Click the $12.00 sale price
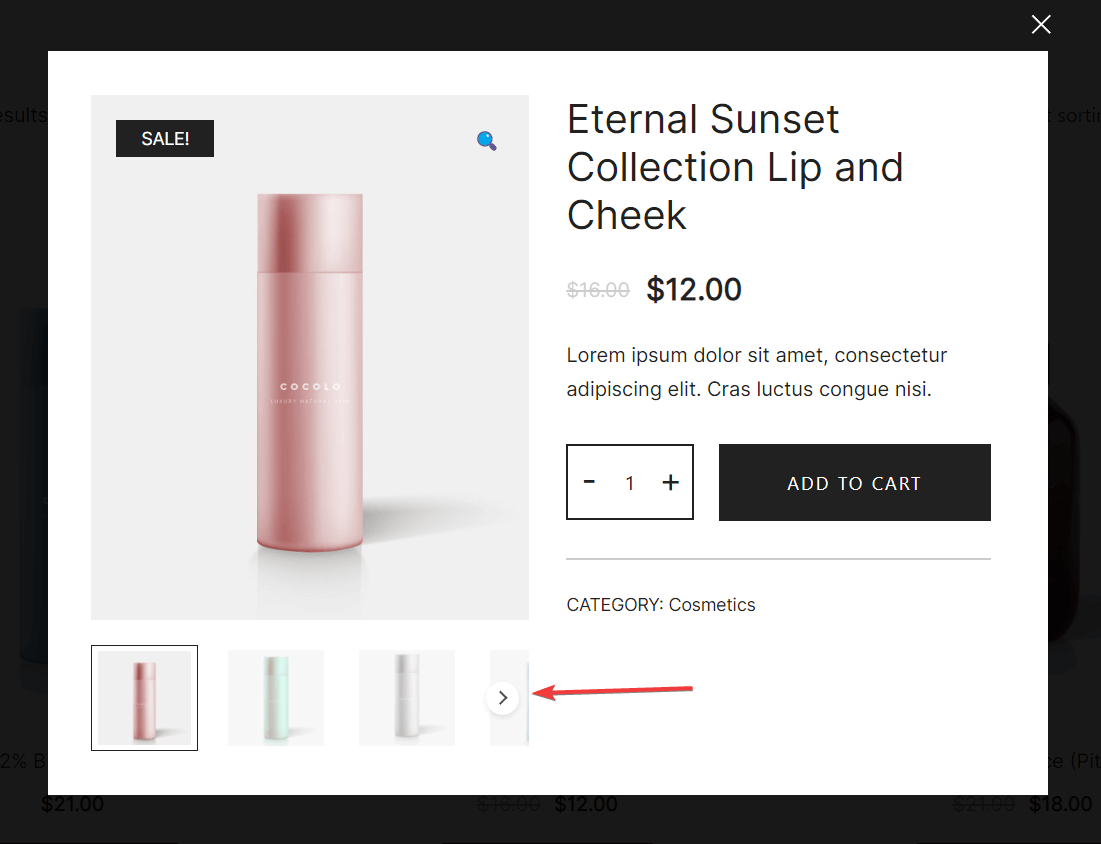Screen dimensions: 1101x844 point(694,289)
